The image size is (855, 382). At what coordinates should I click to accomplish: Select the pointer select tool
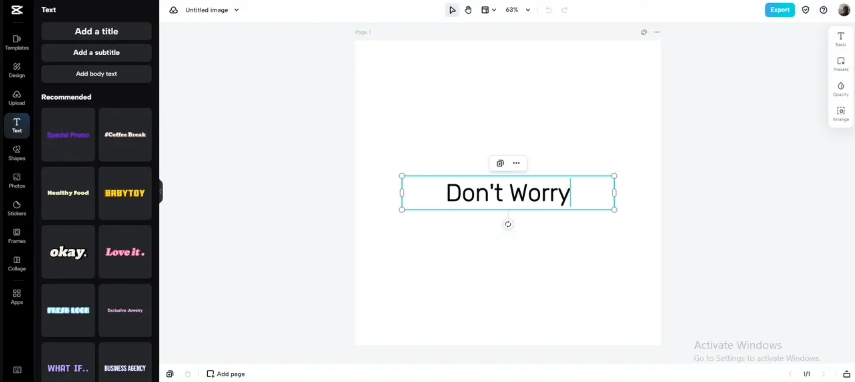452,10
